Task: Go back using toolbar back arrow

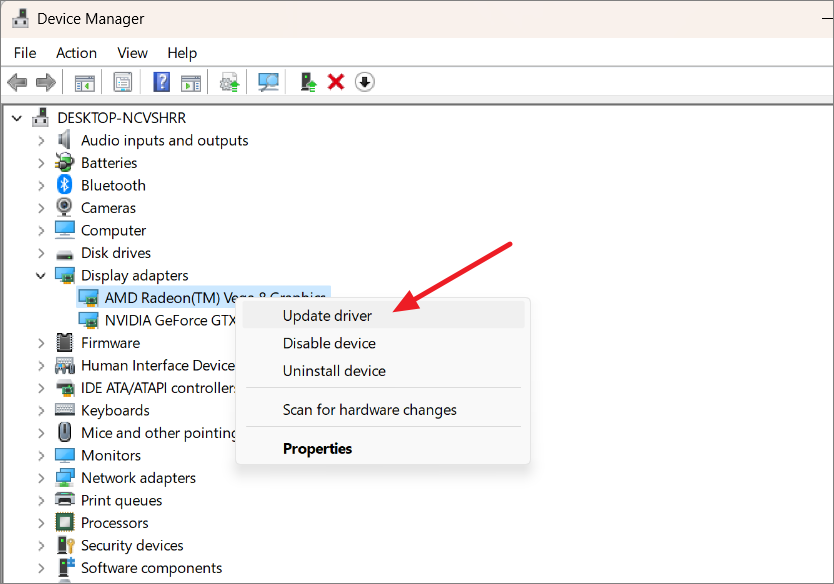Action: pos(17,82)
